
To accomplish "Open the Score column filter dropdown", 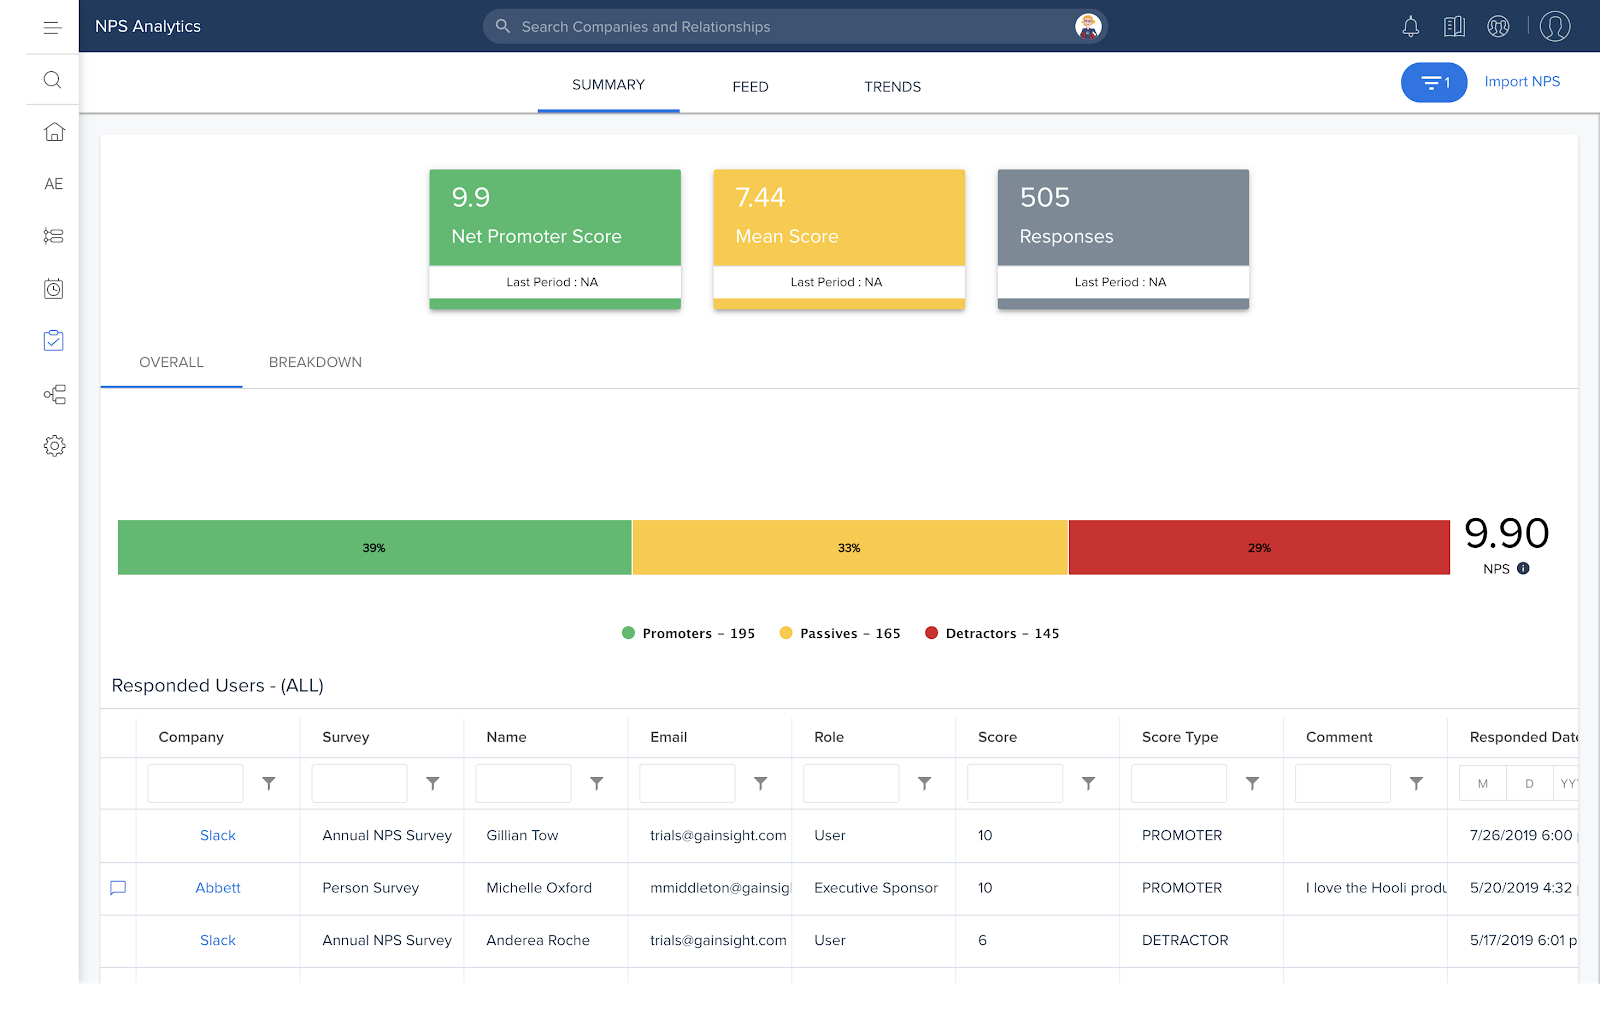I will point(1088,784).
